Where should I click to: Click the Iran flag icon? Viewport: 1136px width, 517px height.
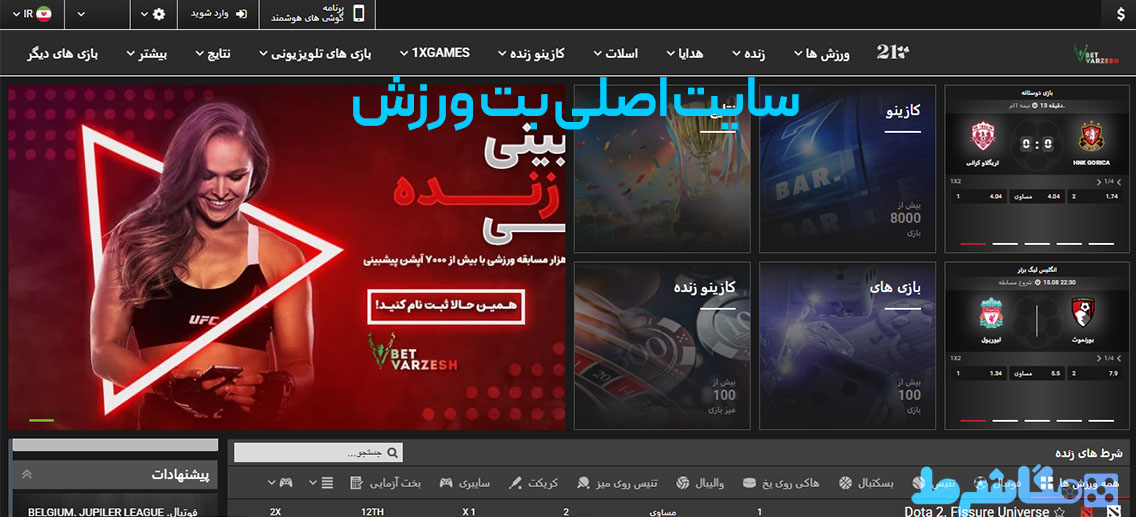click(45, 14)
